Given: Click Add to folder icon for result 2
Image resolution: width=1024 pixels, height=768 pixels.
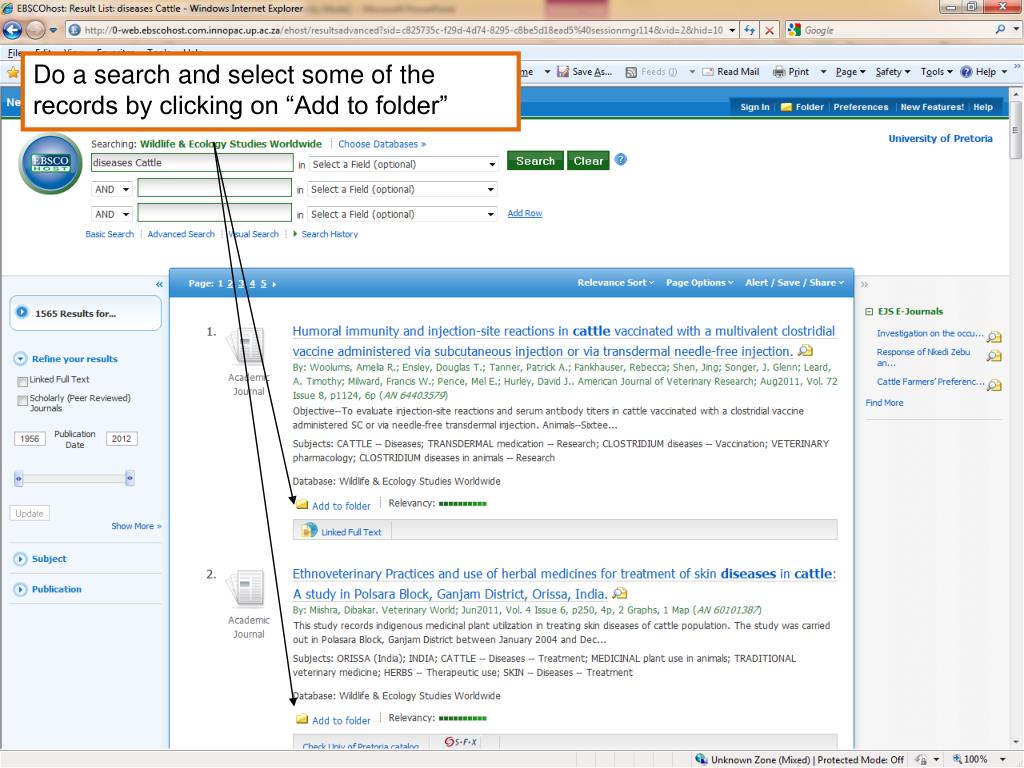Looking at the screenshot, I should click(x=302, y=719).
